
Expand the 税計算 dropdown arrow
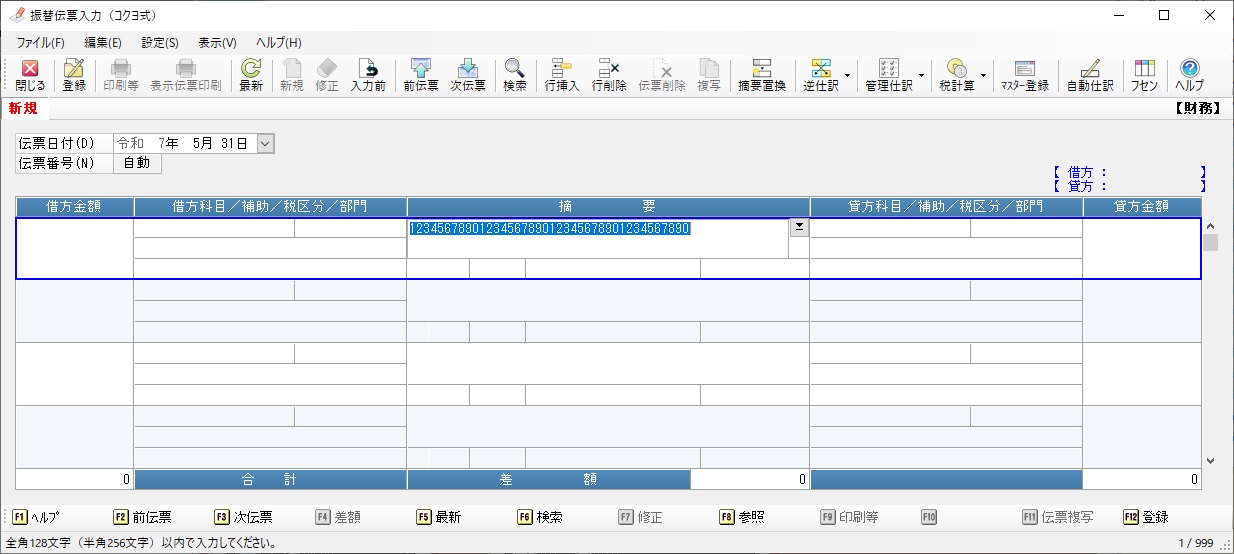tap(983, 76)
